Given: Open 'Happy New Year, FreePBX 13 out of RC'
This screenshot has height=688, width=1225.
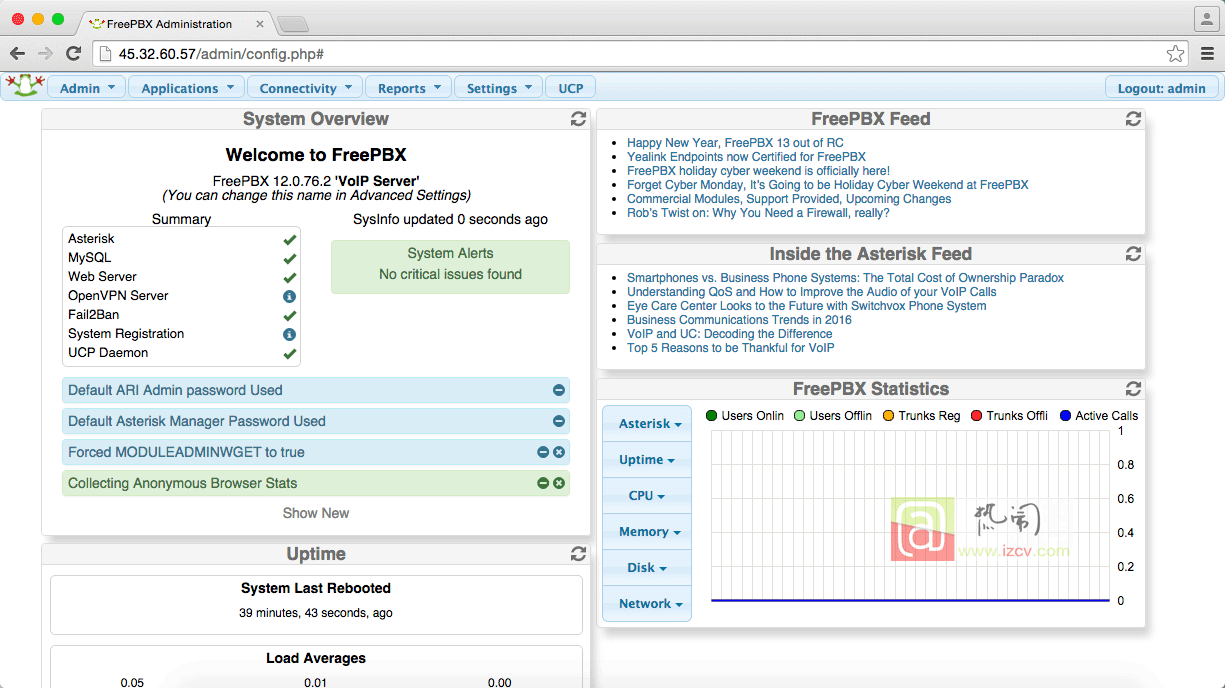Looking at the screenshot, I should click(735, 143).
